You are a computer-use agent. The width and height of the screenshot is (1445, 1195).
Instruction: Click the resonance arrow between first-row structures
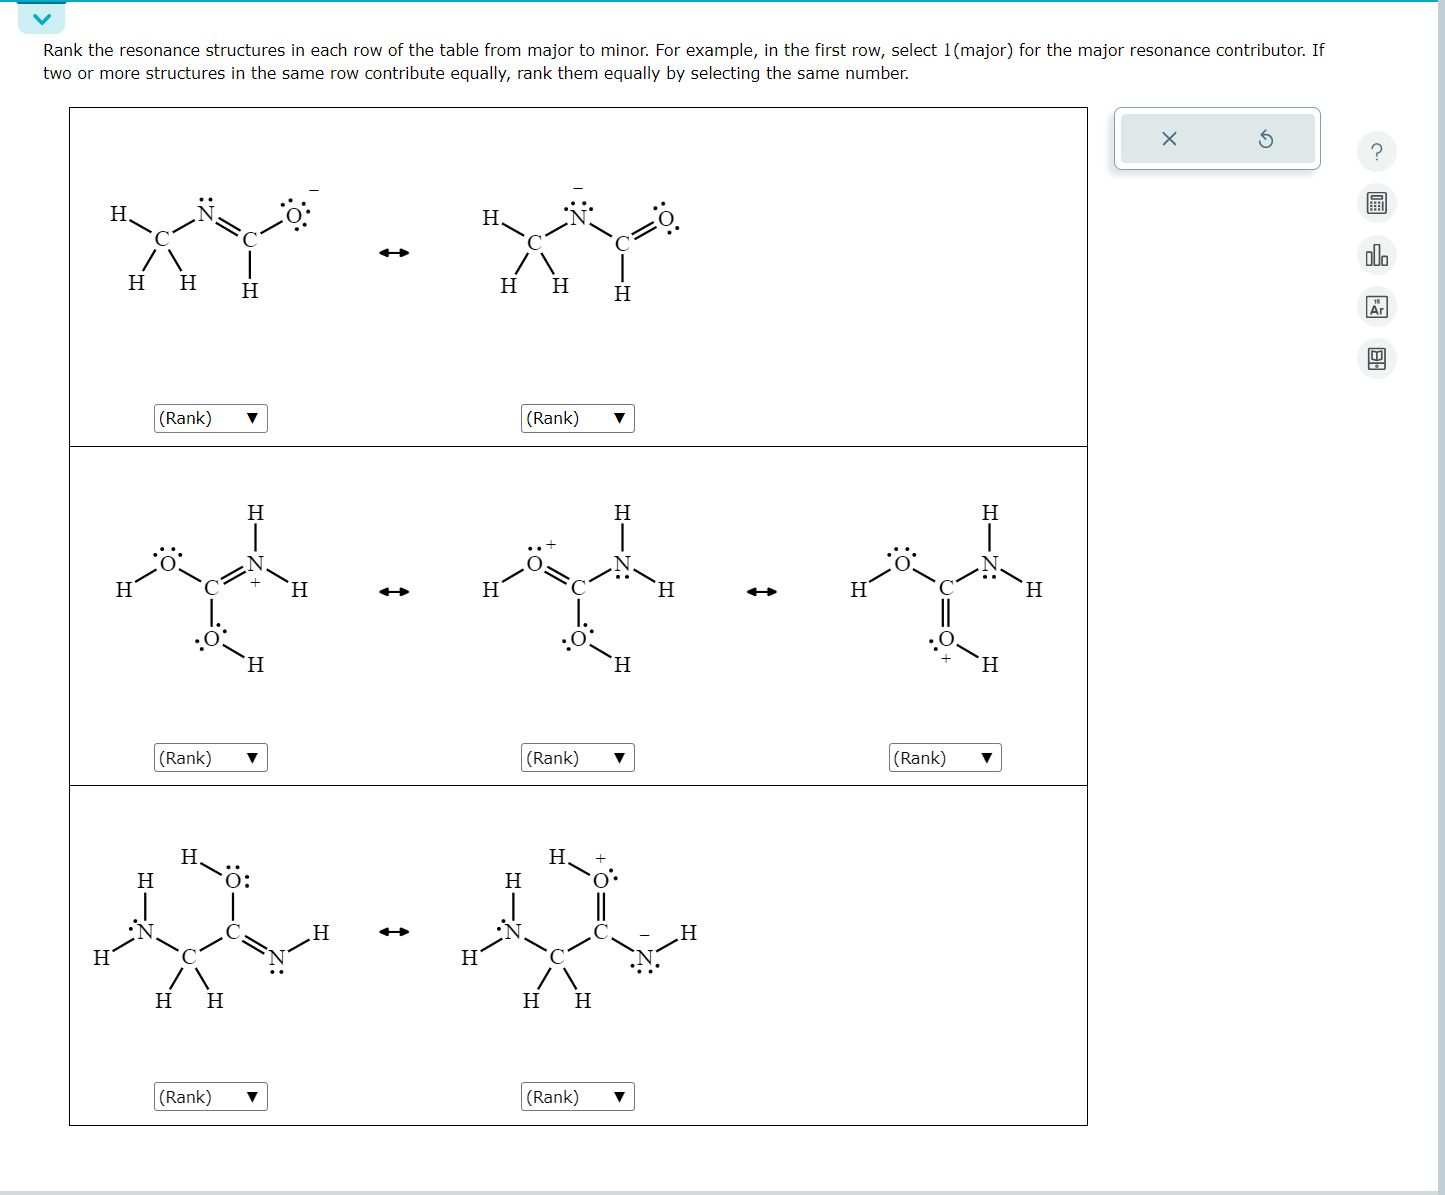click(x=394, y=252)
